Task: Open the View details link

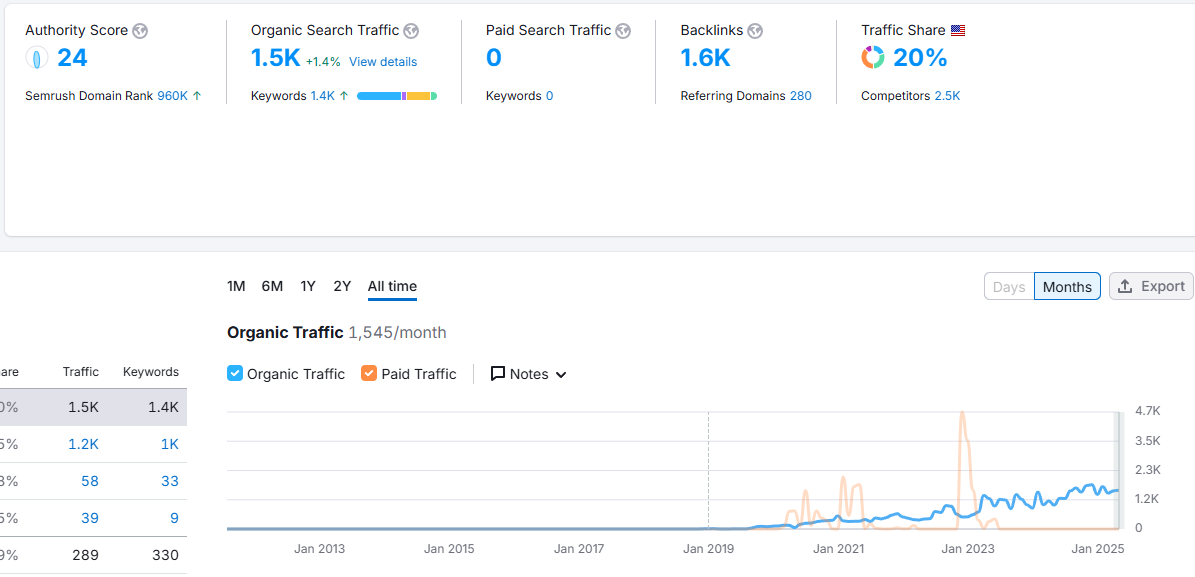Action: coord(383,62)
